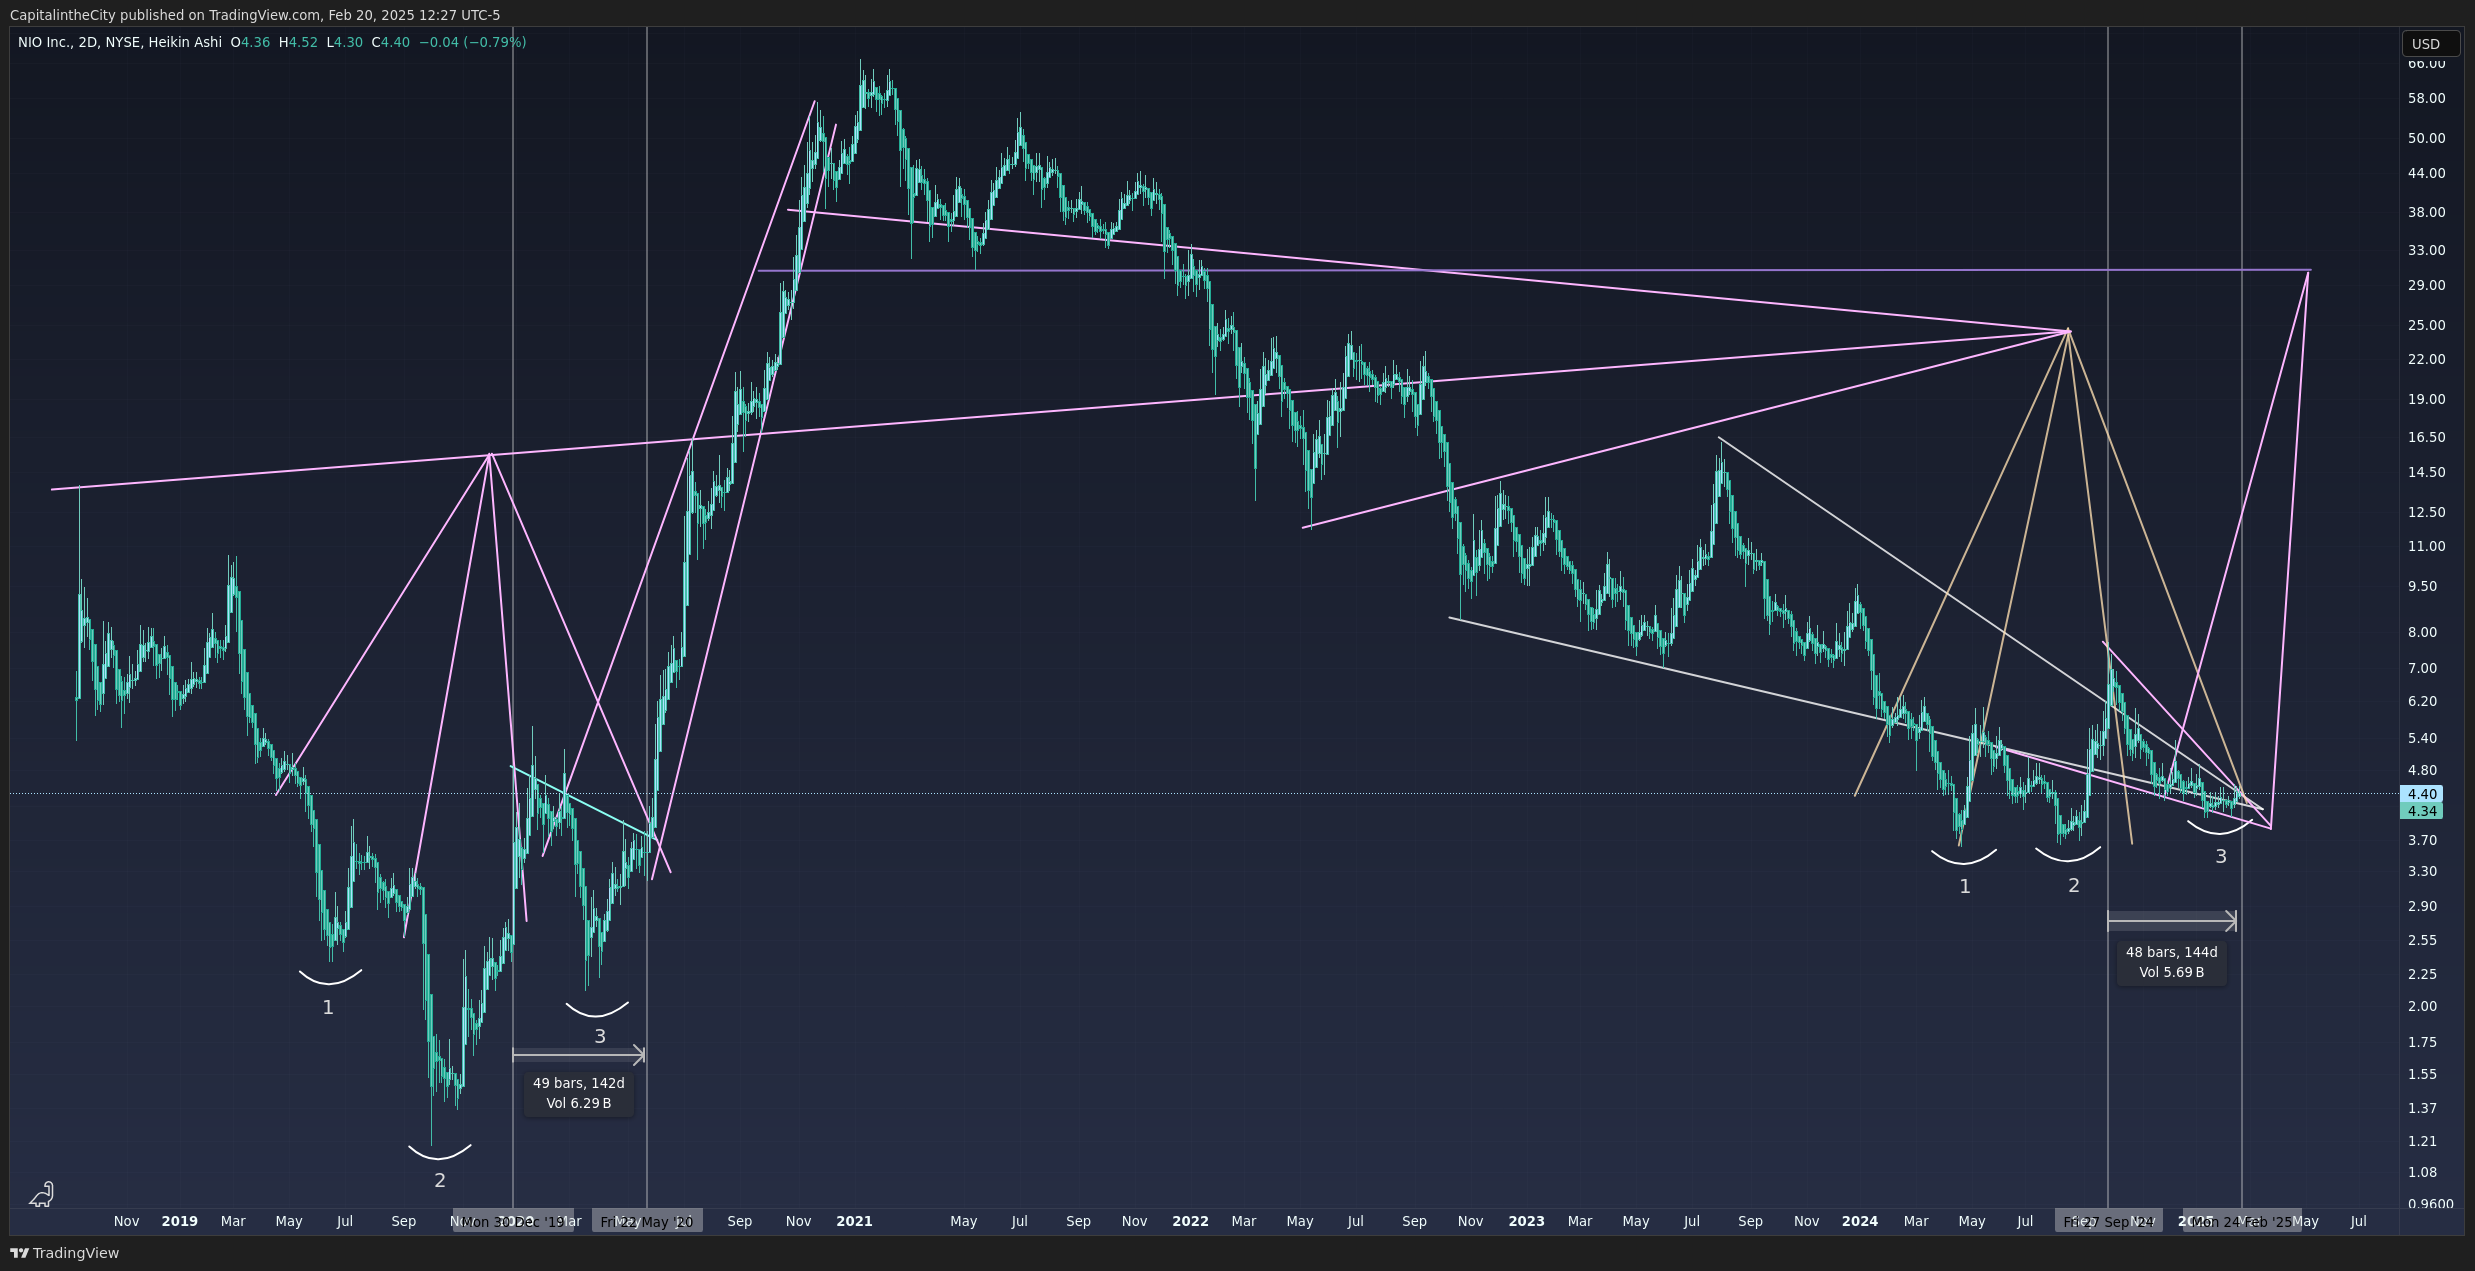
Task: Click the 'Mon 24 Feb '25' date marker
Action: click(2241, 1221)
